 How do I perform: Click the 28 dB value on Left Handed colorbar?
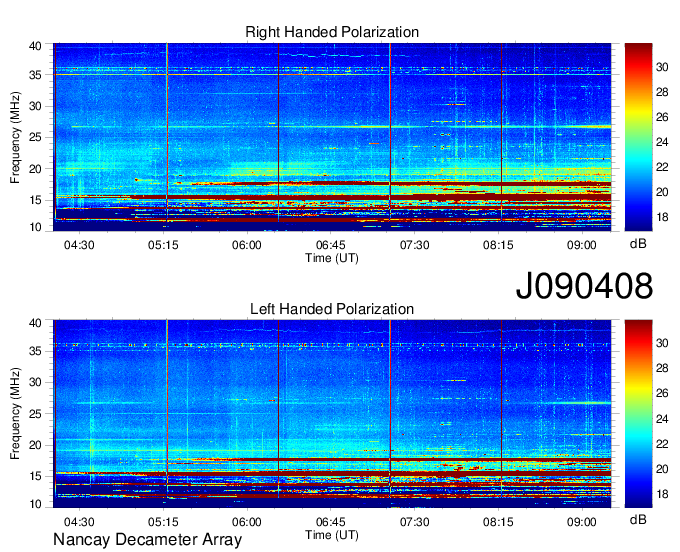coord(662,368)
